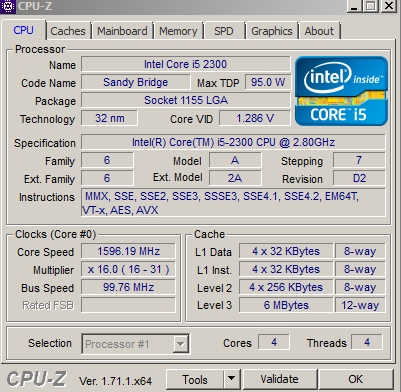
Task: Switch to the Mainboard tab
Action: click(x=122, y=31)
